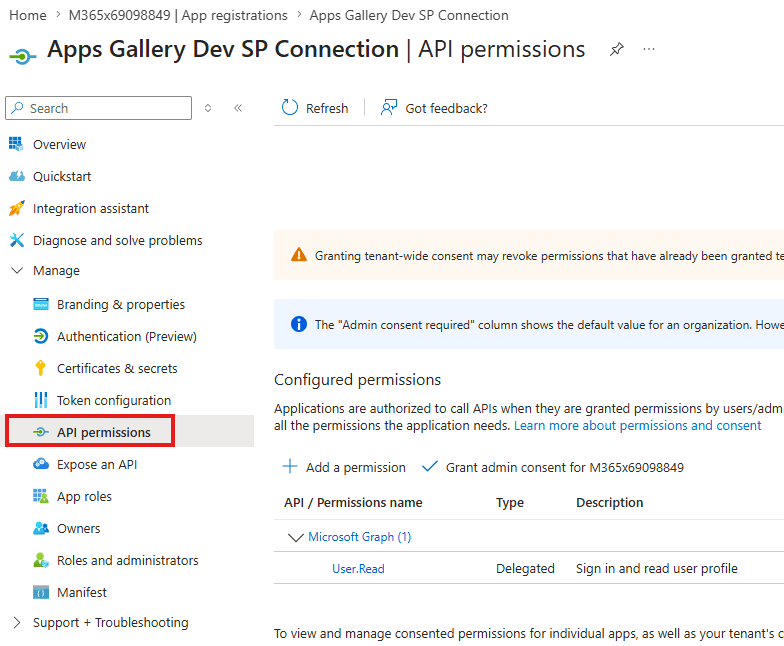The height and width of the screenshot is (646, 784).
Task: Collapse the Microsoft Graph (1) chevron
Action: tap(296, 537)
